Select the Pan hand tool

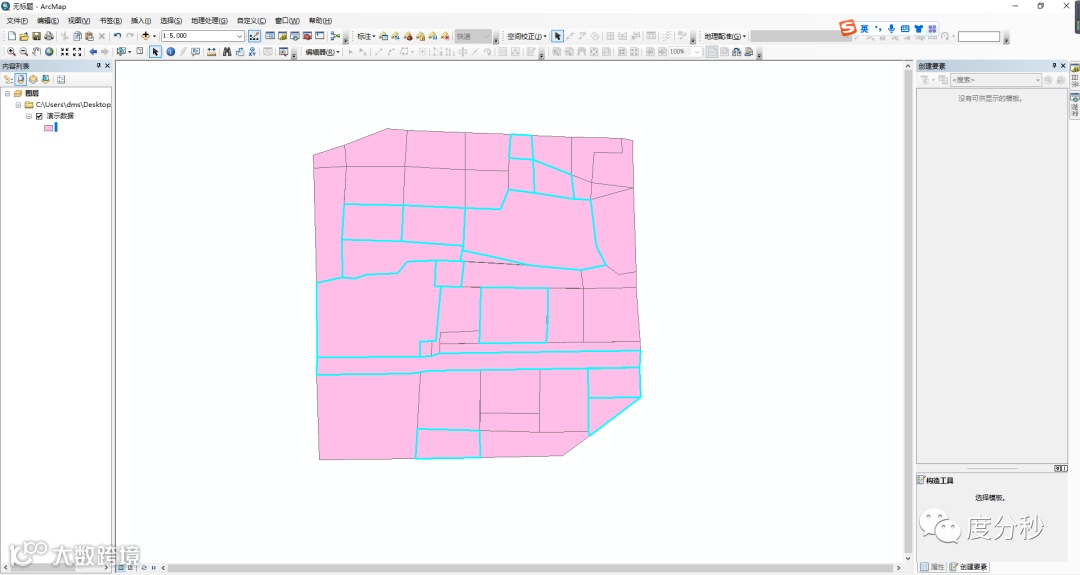pyautogui.click(x=36, y=52)
